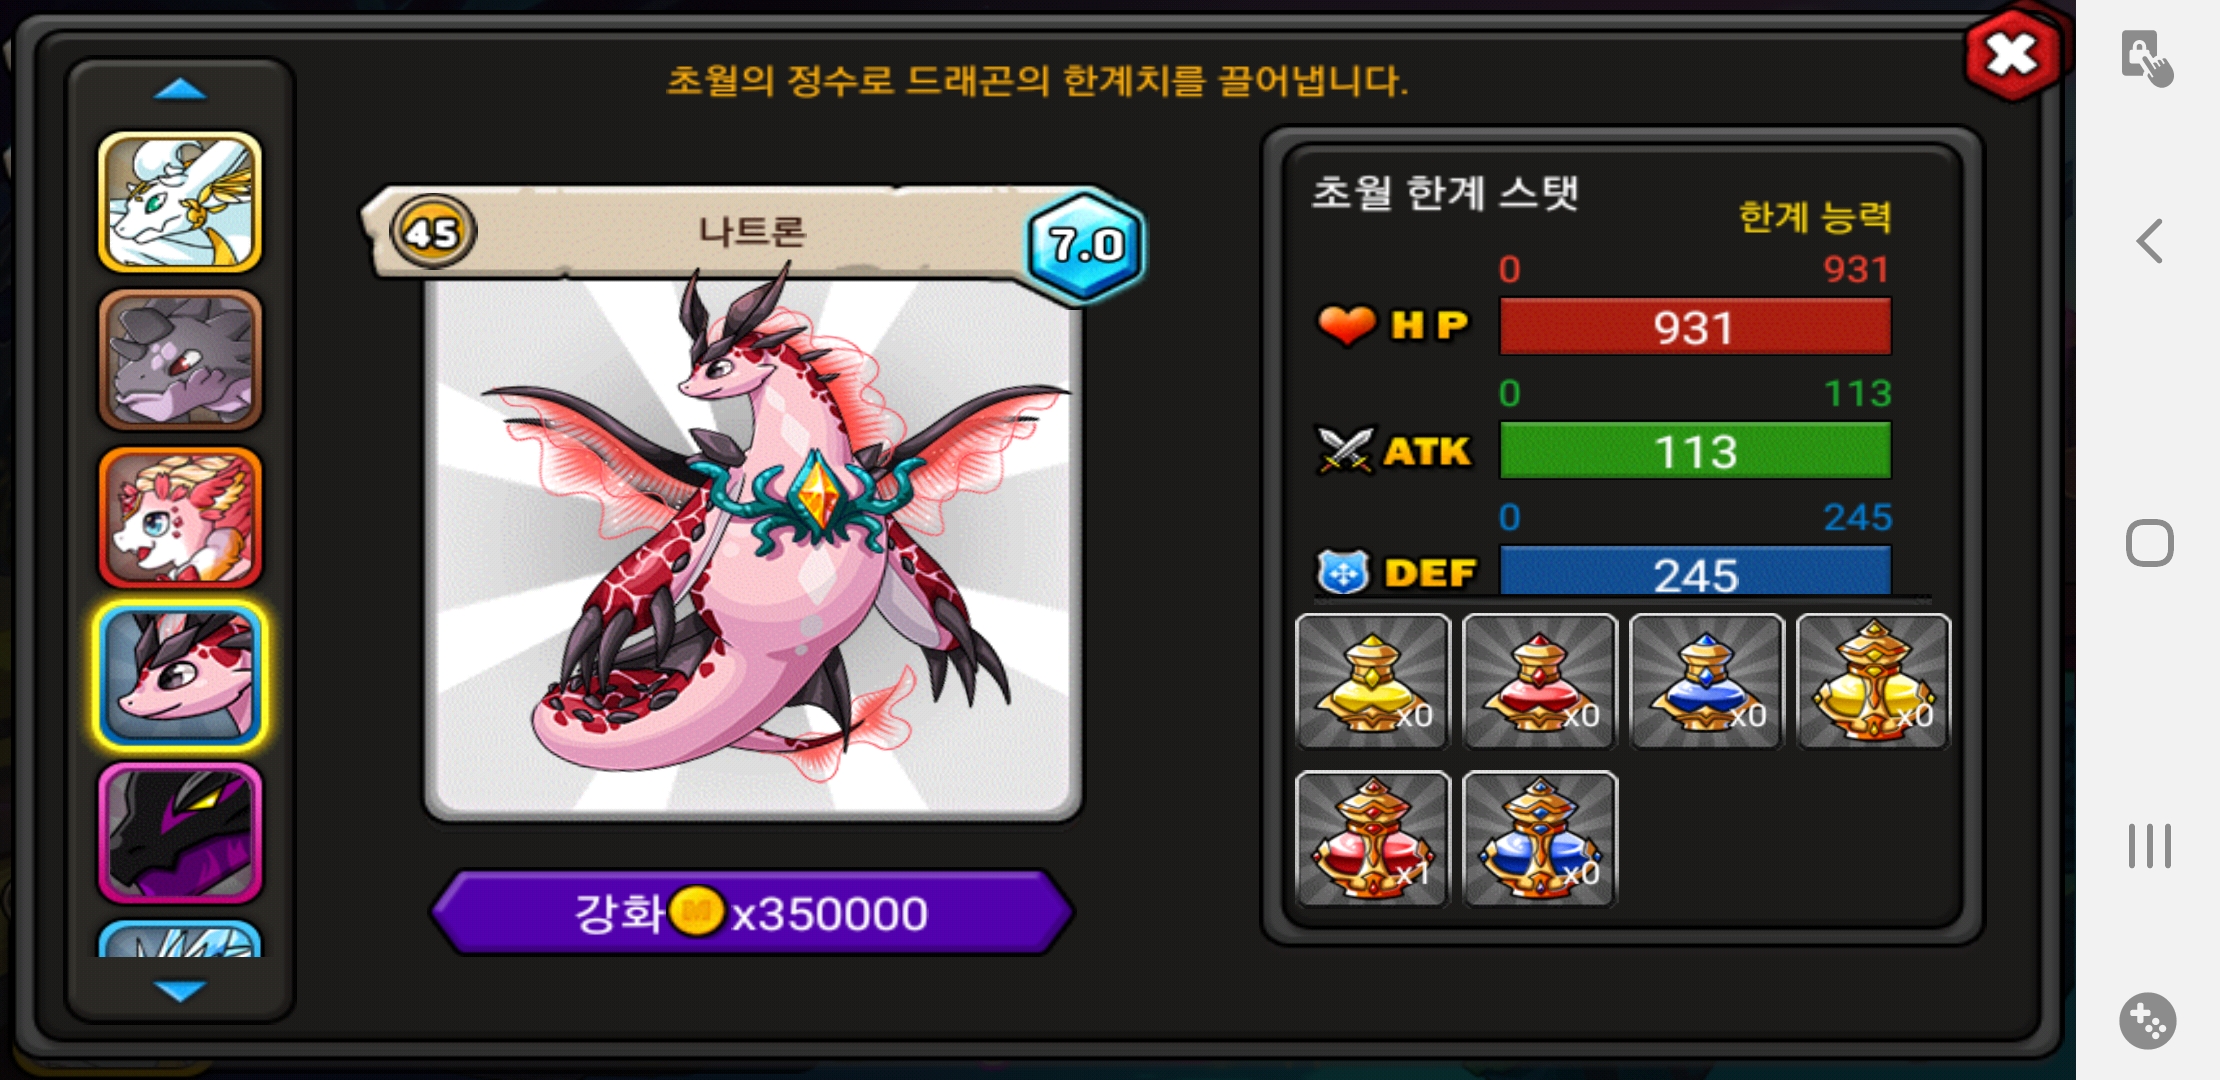2220x1080 pixels.
Task: Select the small blue essence potion
Action: pos(1706,681)
